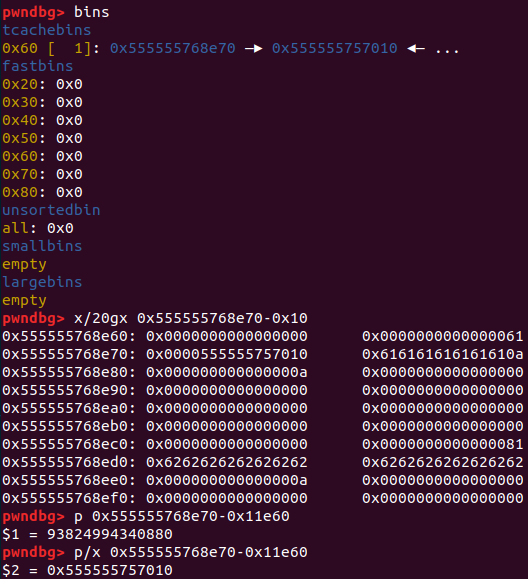
Task: Select the value 0x0000000000000081
Action: point(442,444)
